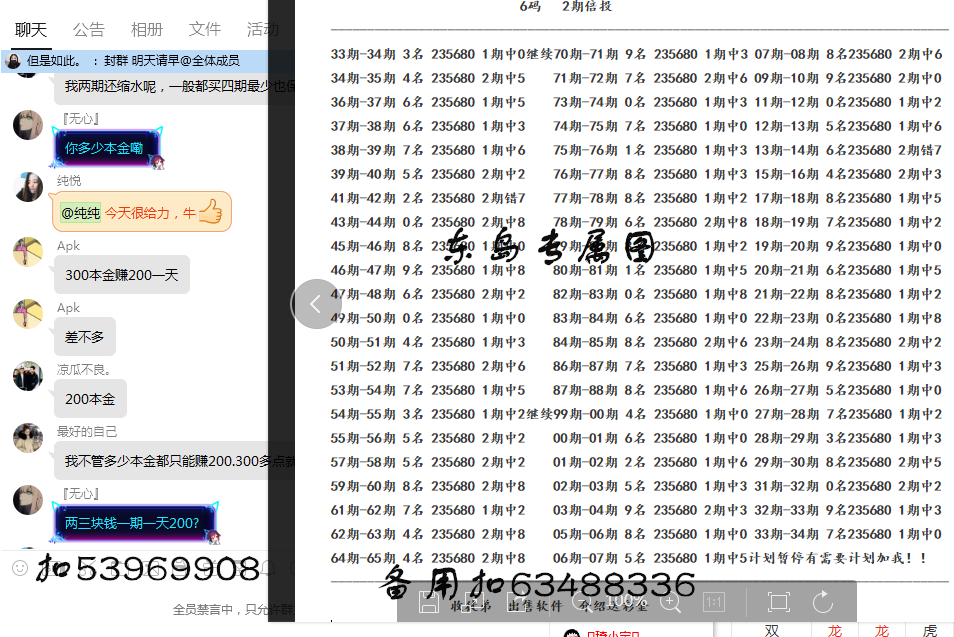The width and height of the screenshot is (954, 637).
Task: Click row 64期-65期 4名 in image
Action: [x=428, y=558]
